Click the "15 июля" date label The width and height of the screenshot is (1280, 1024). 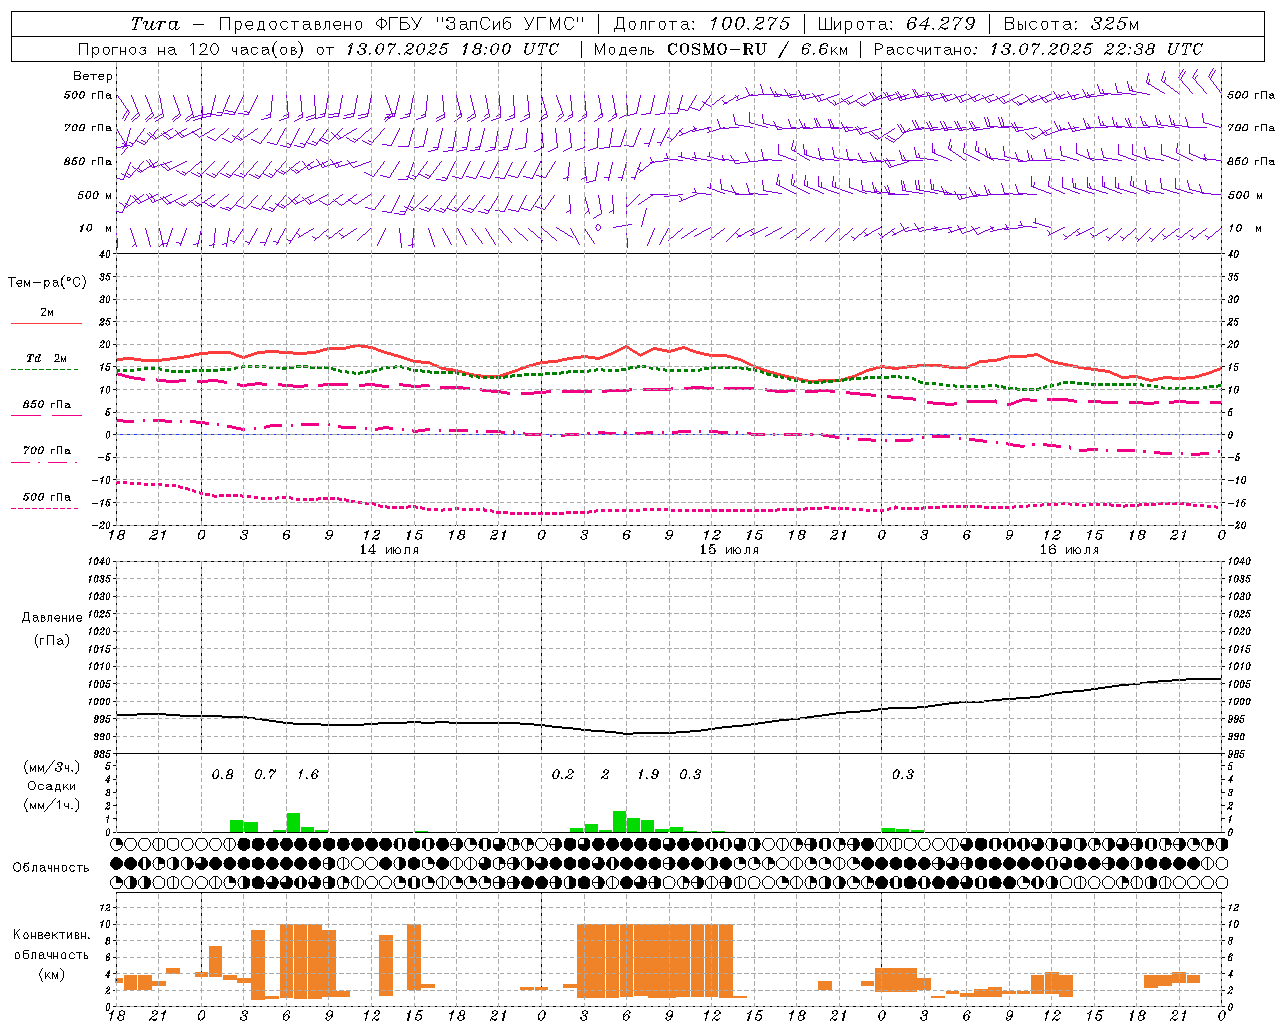tap(729, 549)
